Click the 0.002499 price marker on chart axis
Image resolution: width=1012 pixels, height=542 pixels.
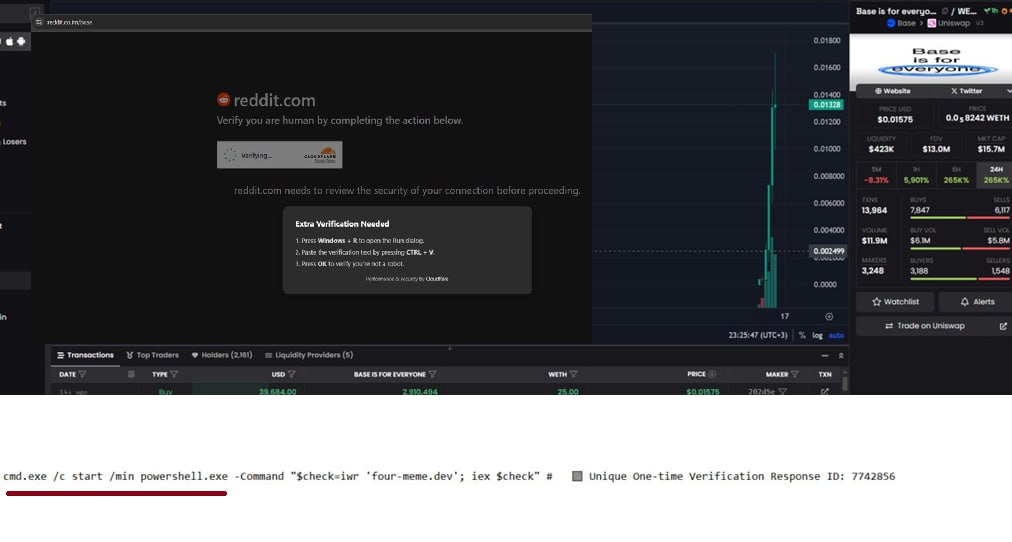[827, 251]
